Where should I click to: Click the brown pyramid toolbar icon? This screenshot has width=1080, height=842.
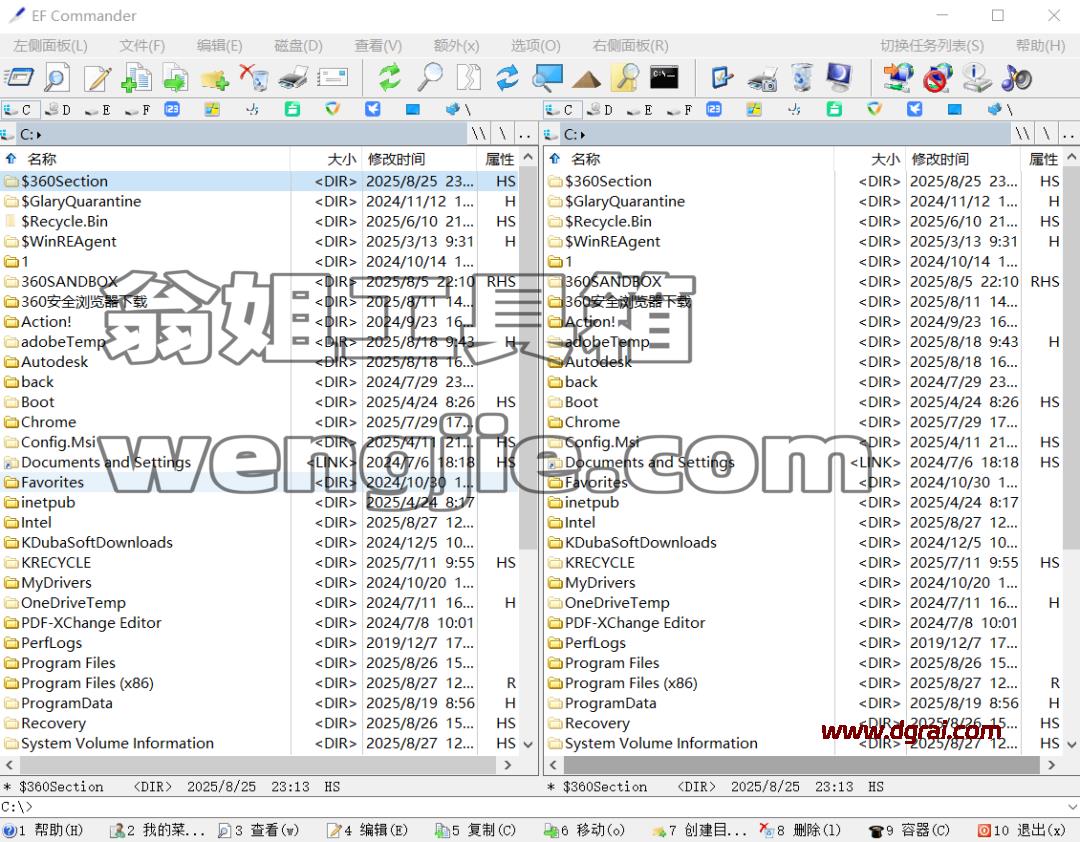pos(586,79)
